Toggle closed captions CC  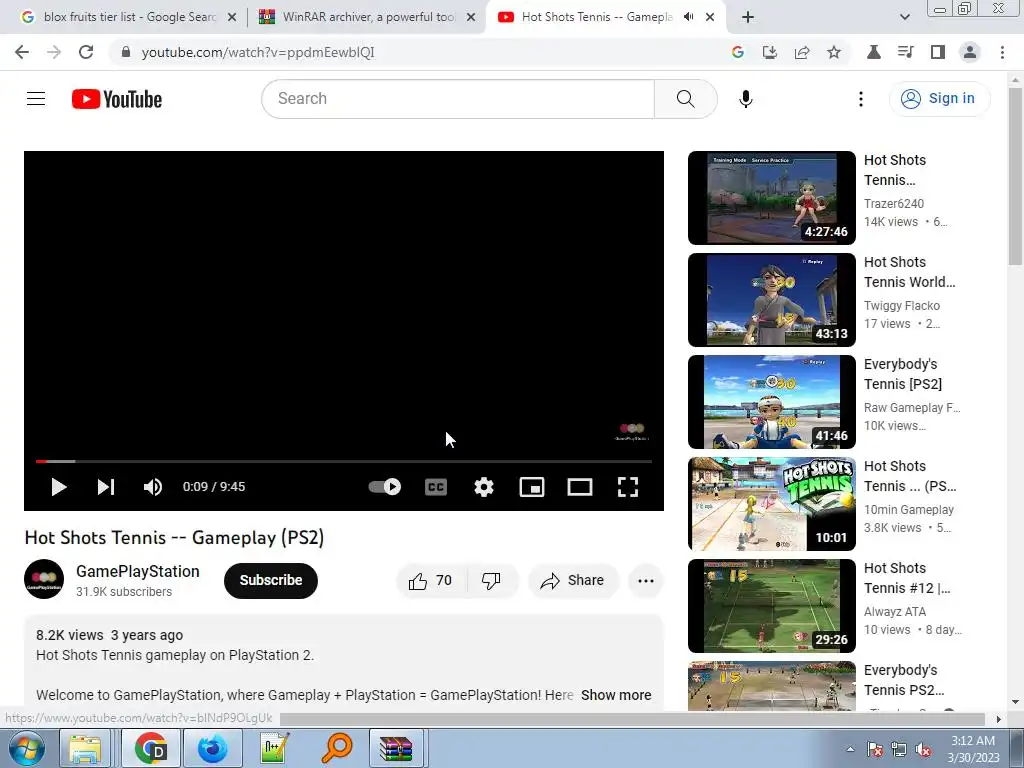click(x=436, y=487)
